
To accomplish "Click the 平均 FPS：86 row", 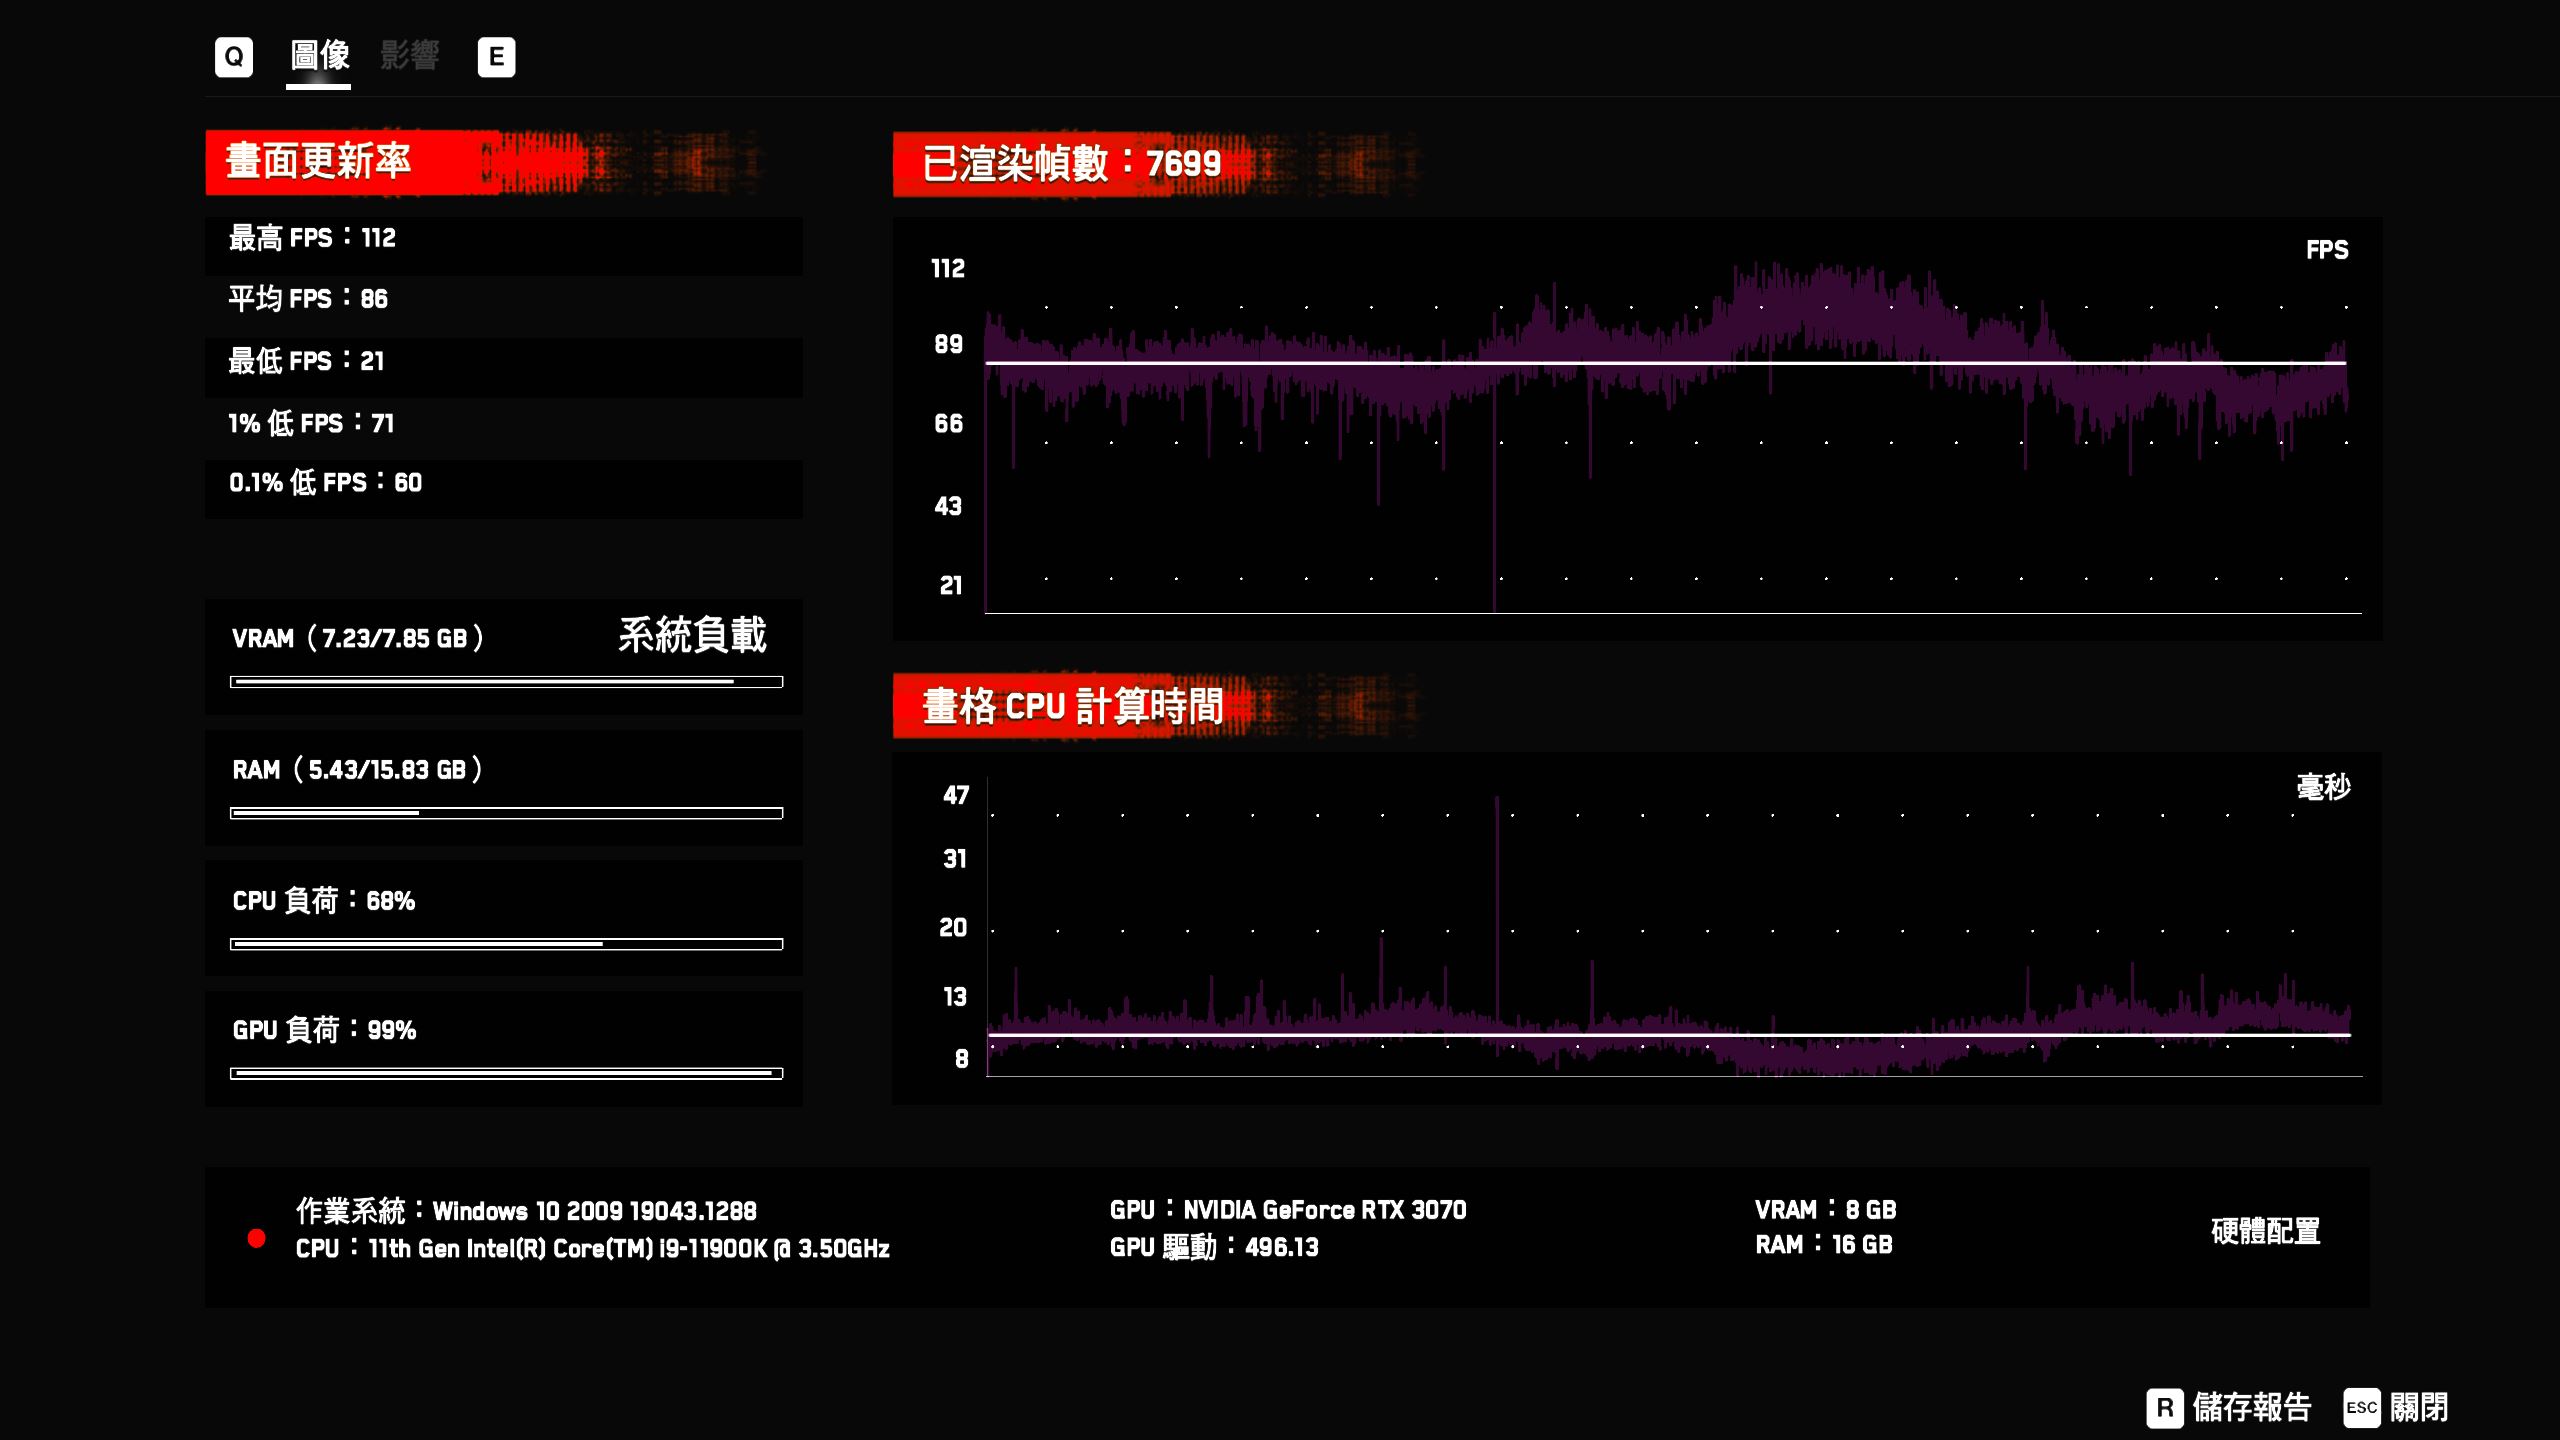I will 503,307.
